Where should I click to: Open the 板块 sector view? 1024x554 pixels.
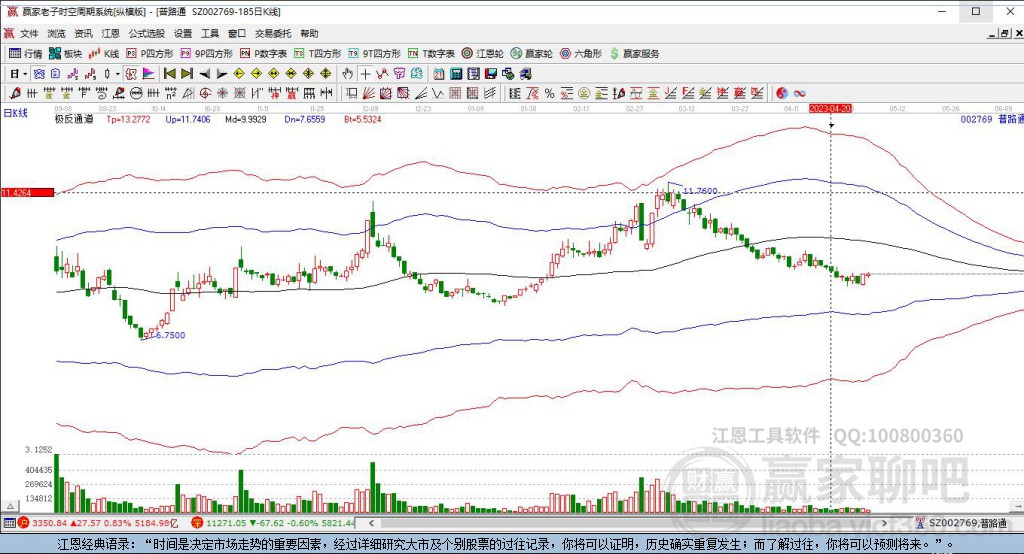(65, 54)
